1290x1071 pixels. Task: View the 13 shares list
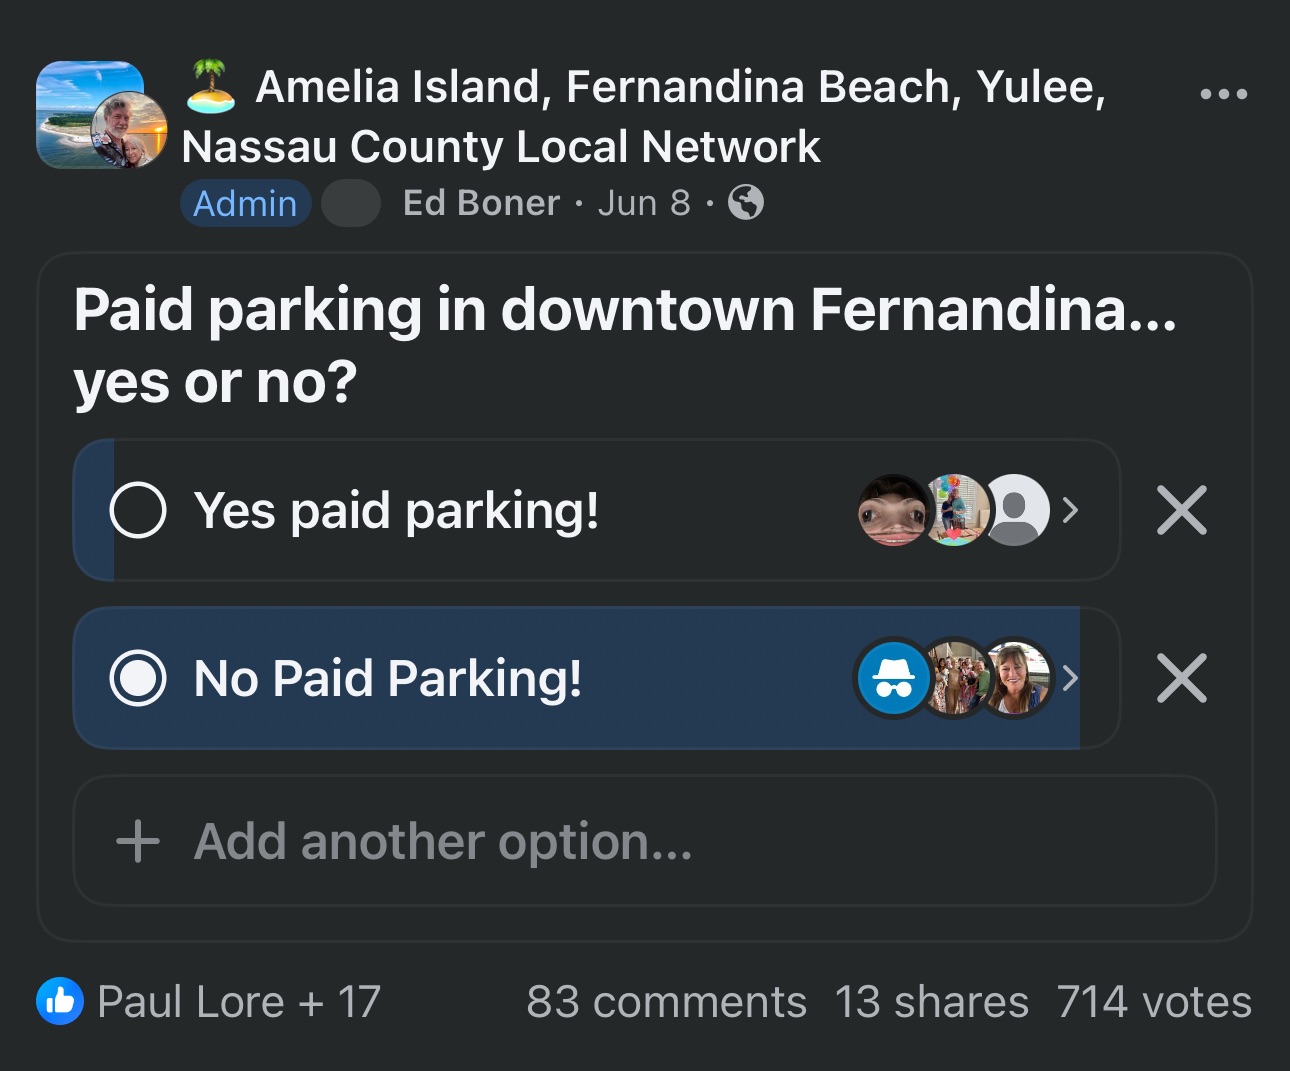tap(931, 1002)
